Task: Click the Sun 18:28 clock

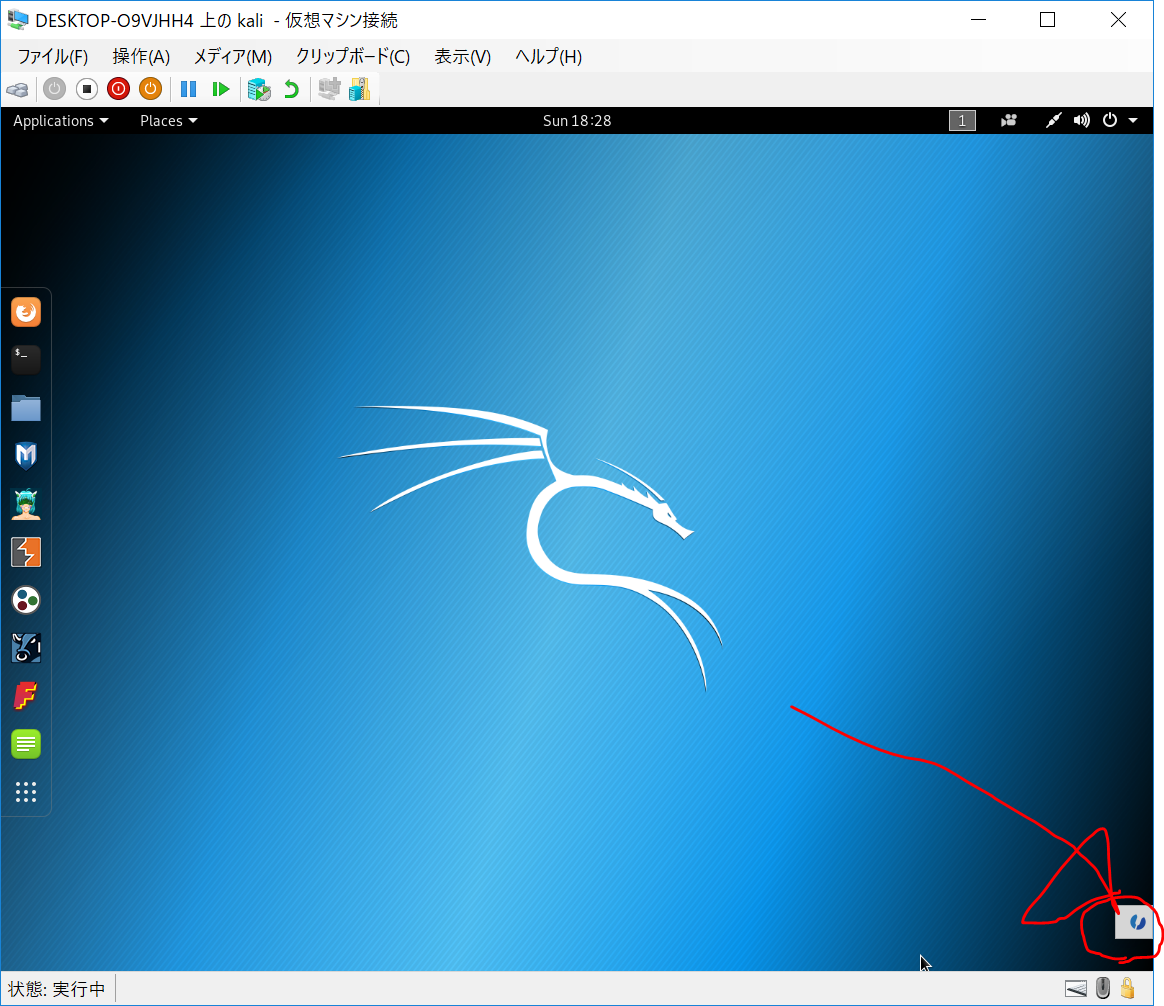Action: [577, 121]
